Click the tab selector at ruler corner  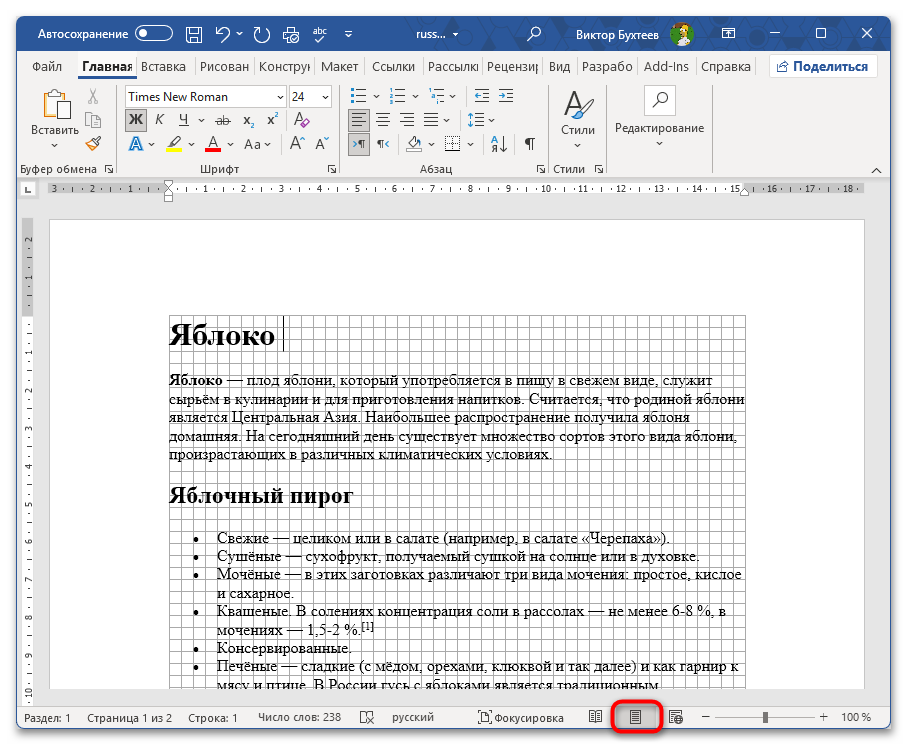(28, 189)
